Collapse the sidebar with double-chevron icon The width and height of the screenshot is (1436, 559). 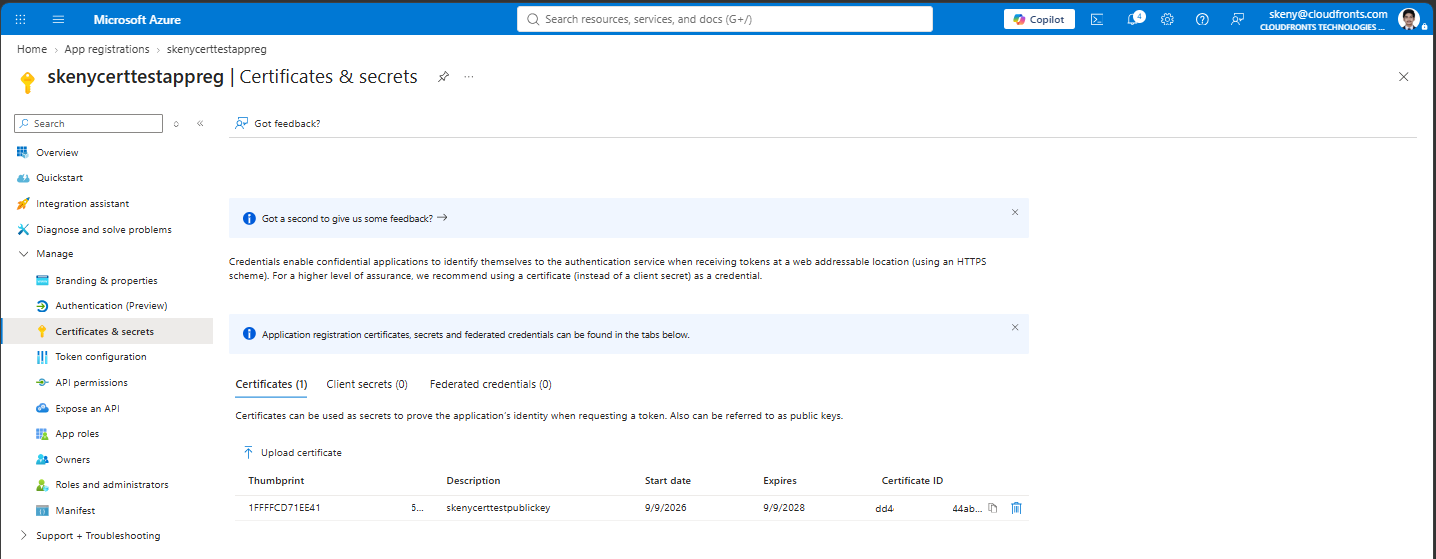[200, 123]
